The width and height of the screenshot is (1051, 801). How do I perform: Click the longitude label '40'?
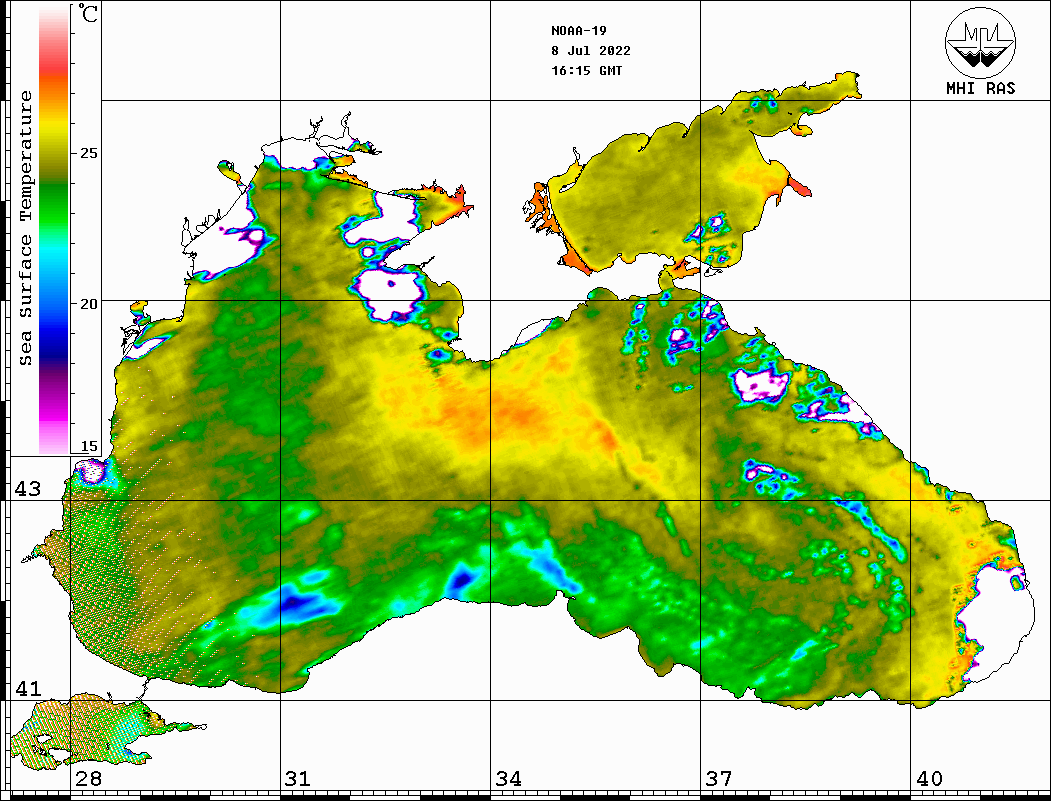(x=928, y=779)
